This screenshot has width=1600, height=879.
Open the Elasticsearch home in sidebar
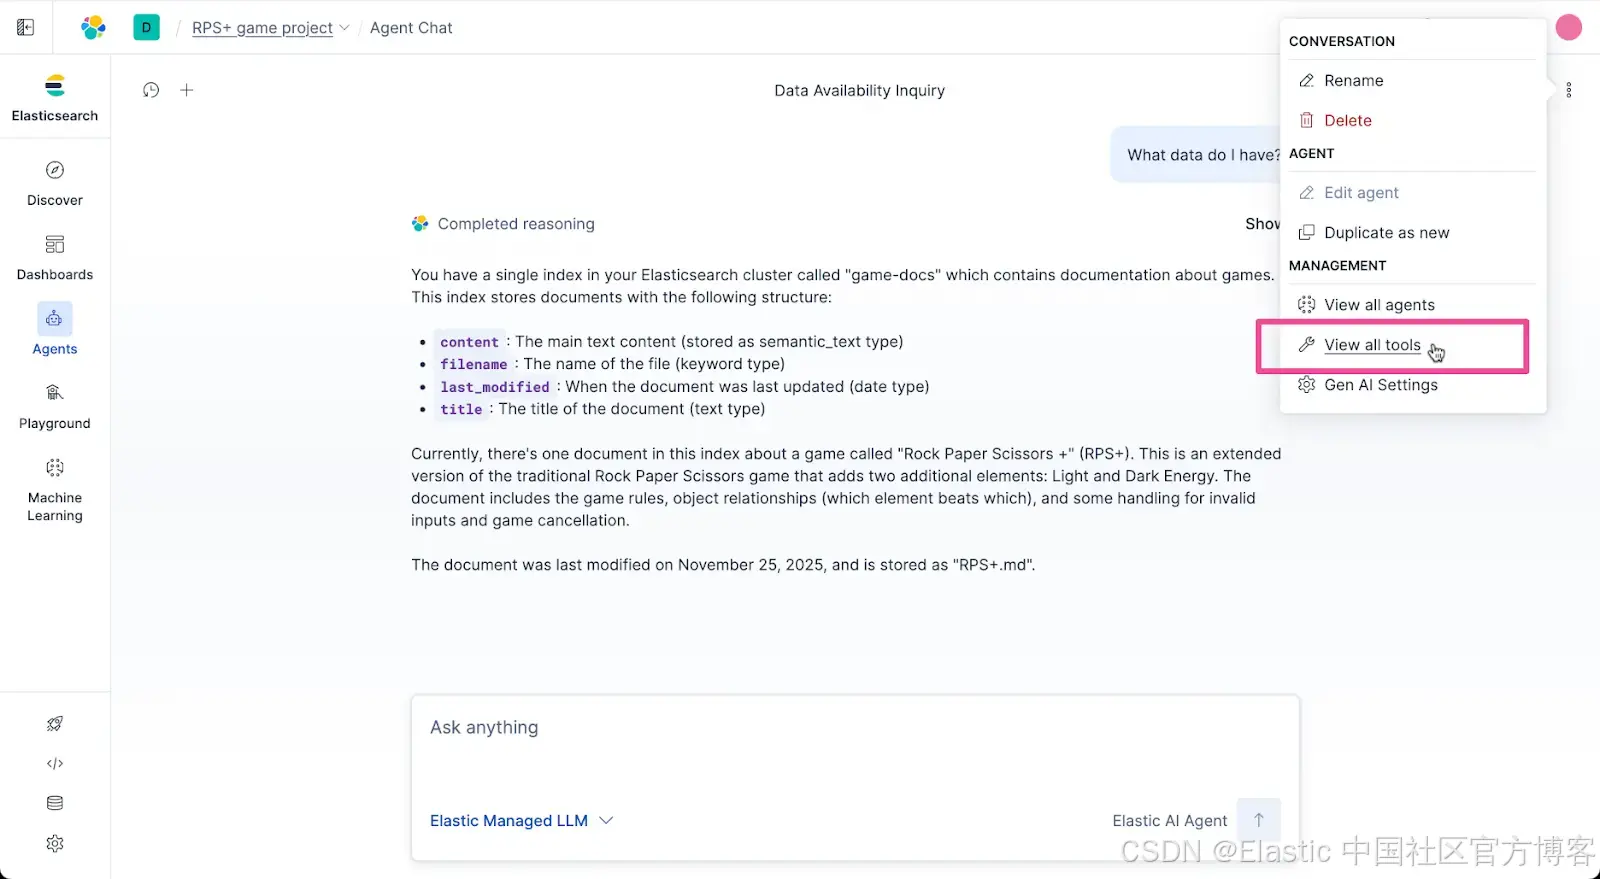pos(55,98)
